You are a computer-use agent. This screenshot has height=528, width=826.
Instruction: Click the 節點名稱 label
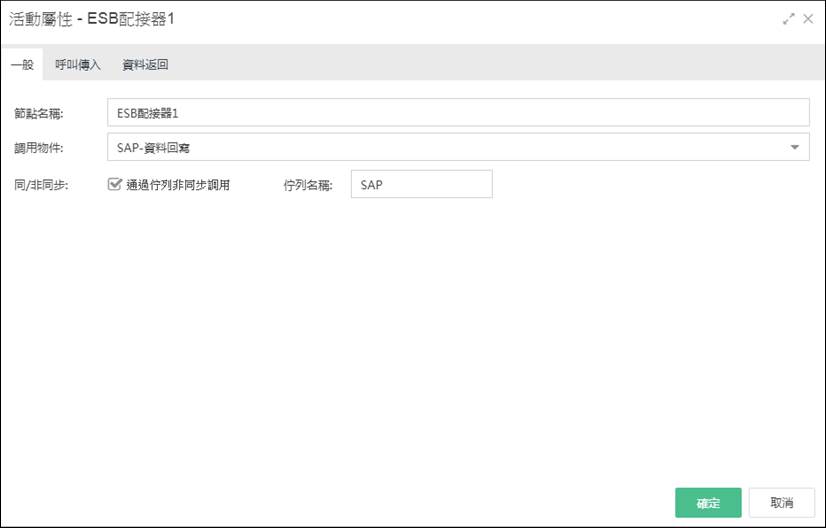pos(38,113)
